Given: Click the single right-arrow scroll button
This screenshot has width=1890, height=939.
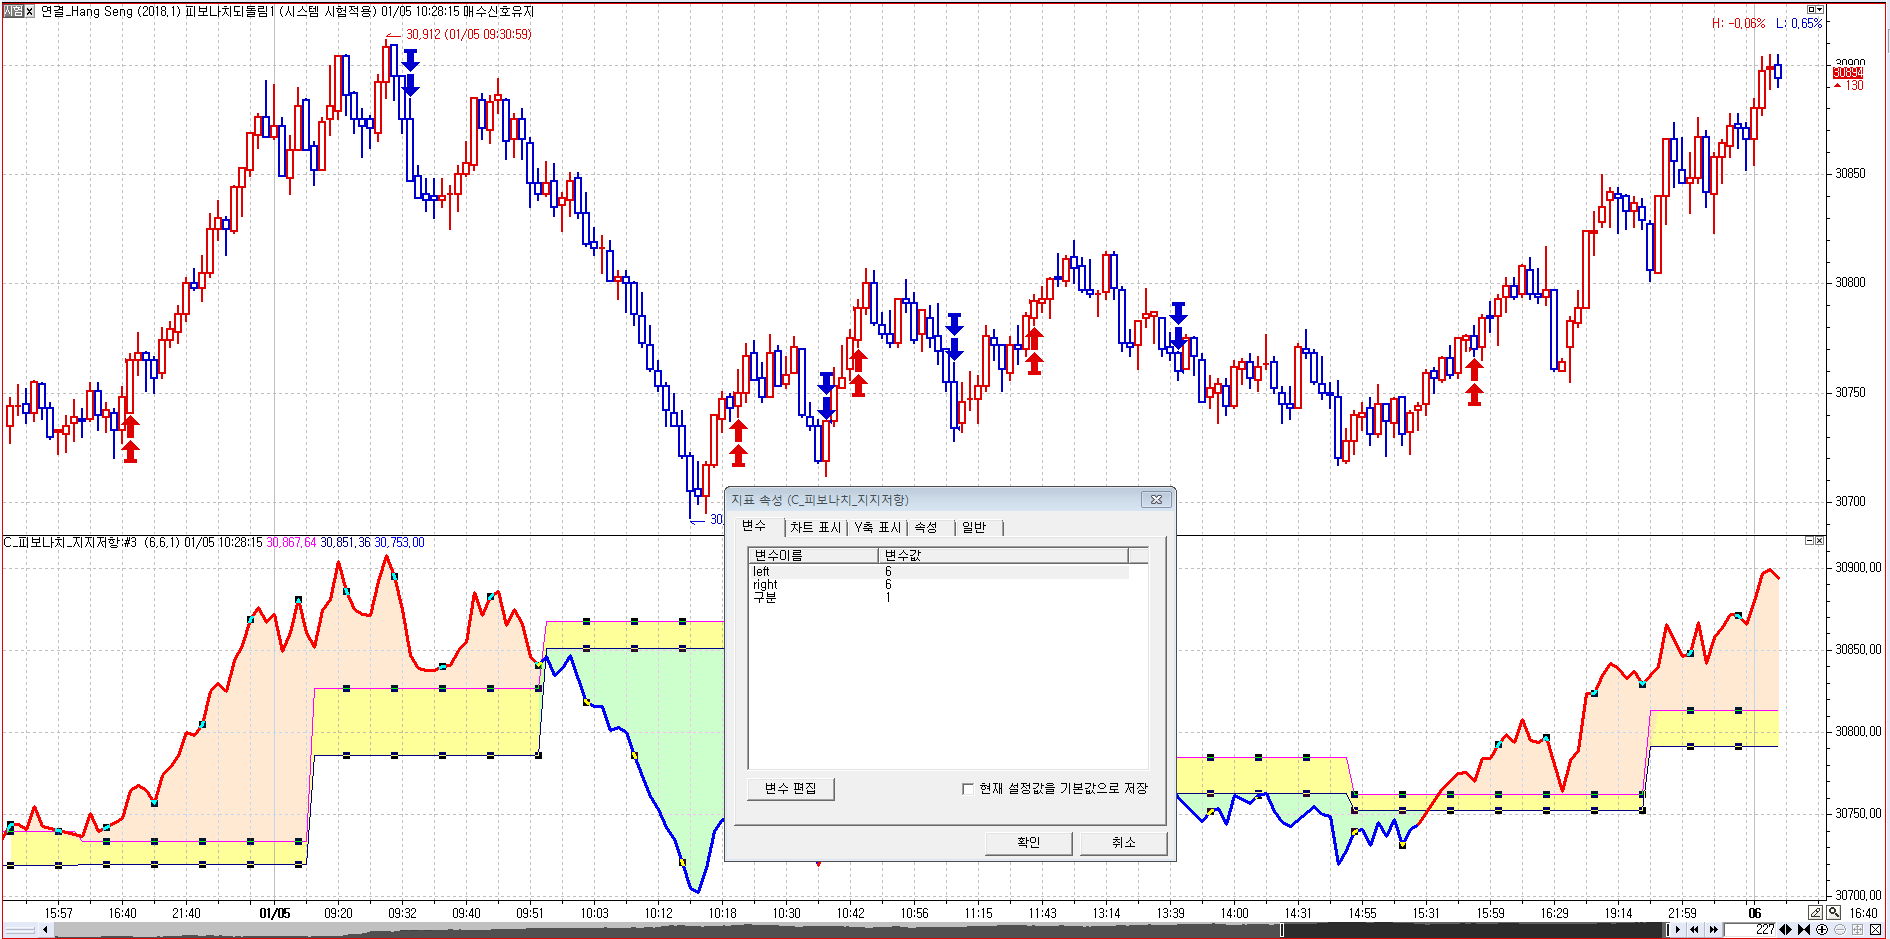Looking at the screenshot, I should pos(1678,930).
